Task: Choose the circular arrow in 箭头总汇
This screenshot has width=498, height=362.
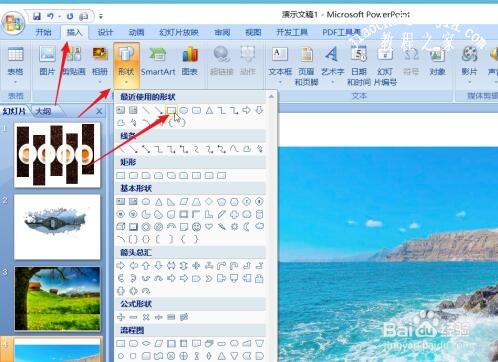Action: coord(146,291)
